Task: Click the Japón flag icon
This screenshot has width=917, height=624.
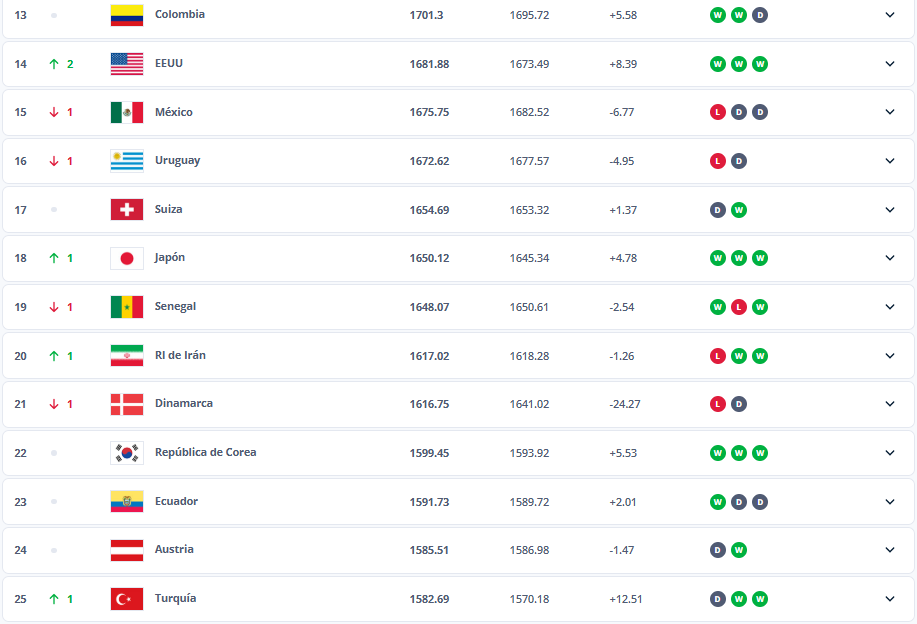Action: pos(127,258)
